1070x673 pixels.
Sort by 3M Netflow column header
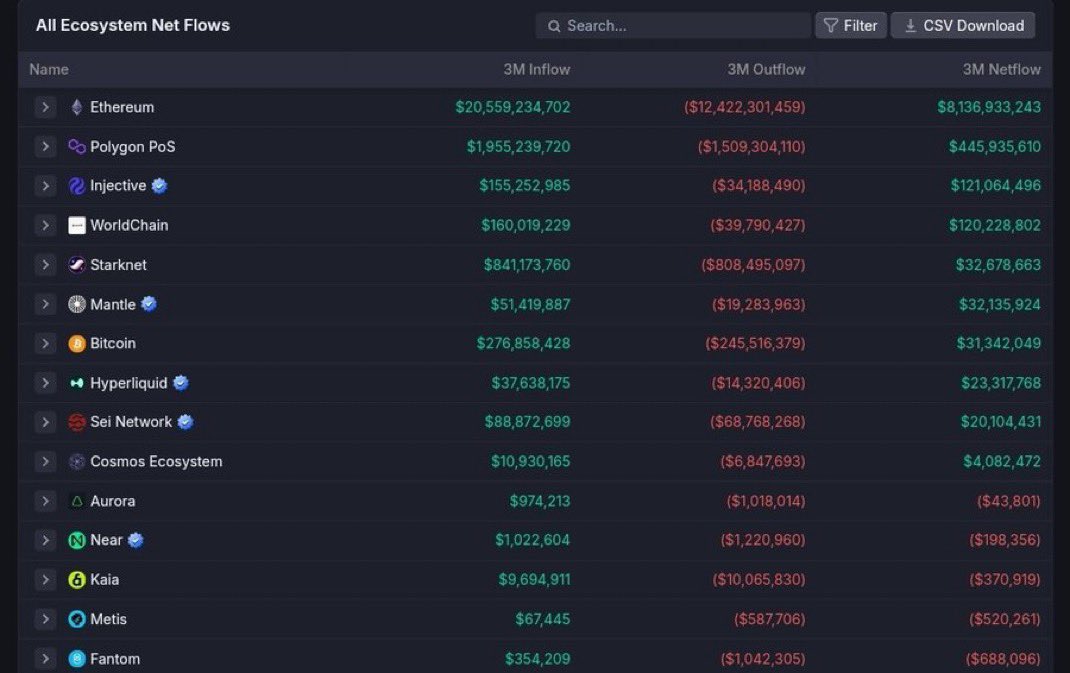click(1001, 70)
